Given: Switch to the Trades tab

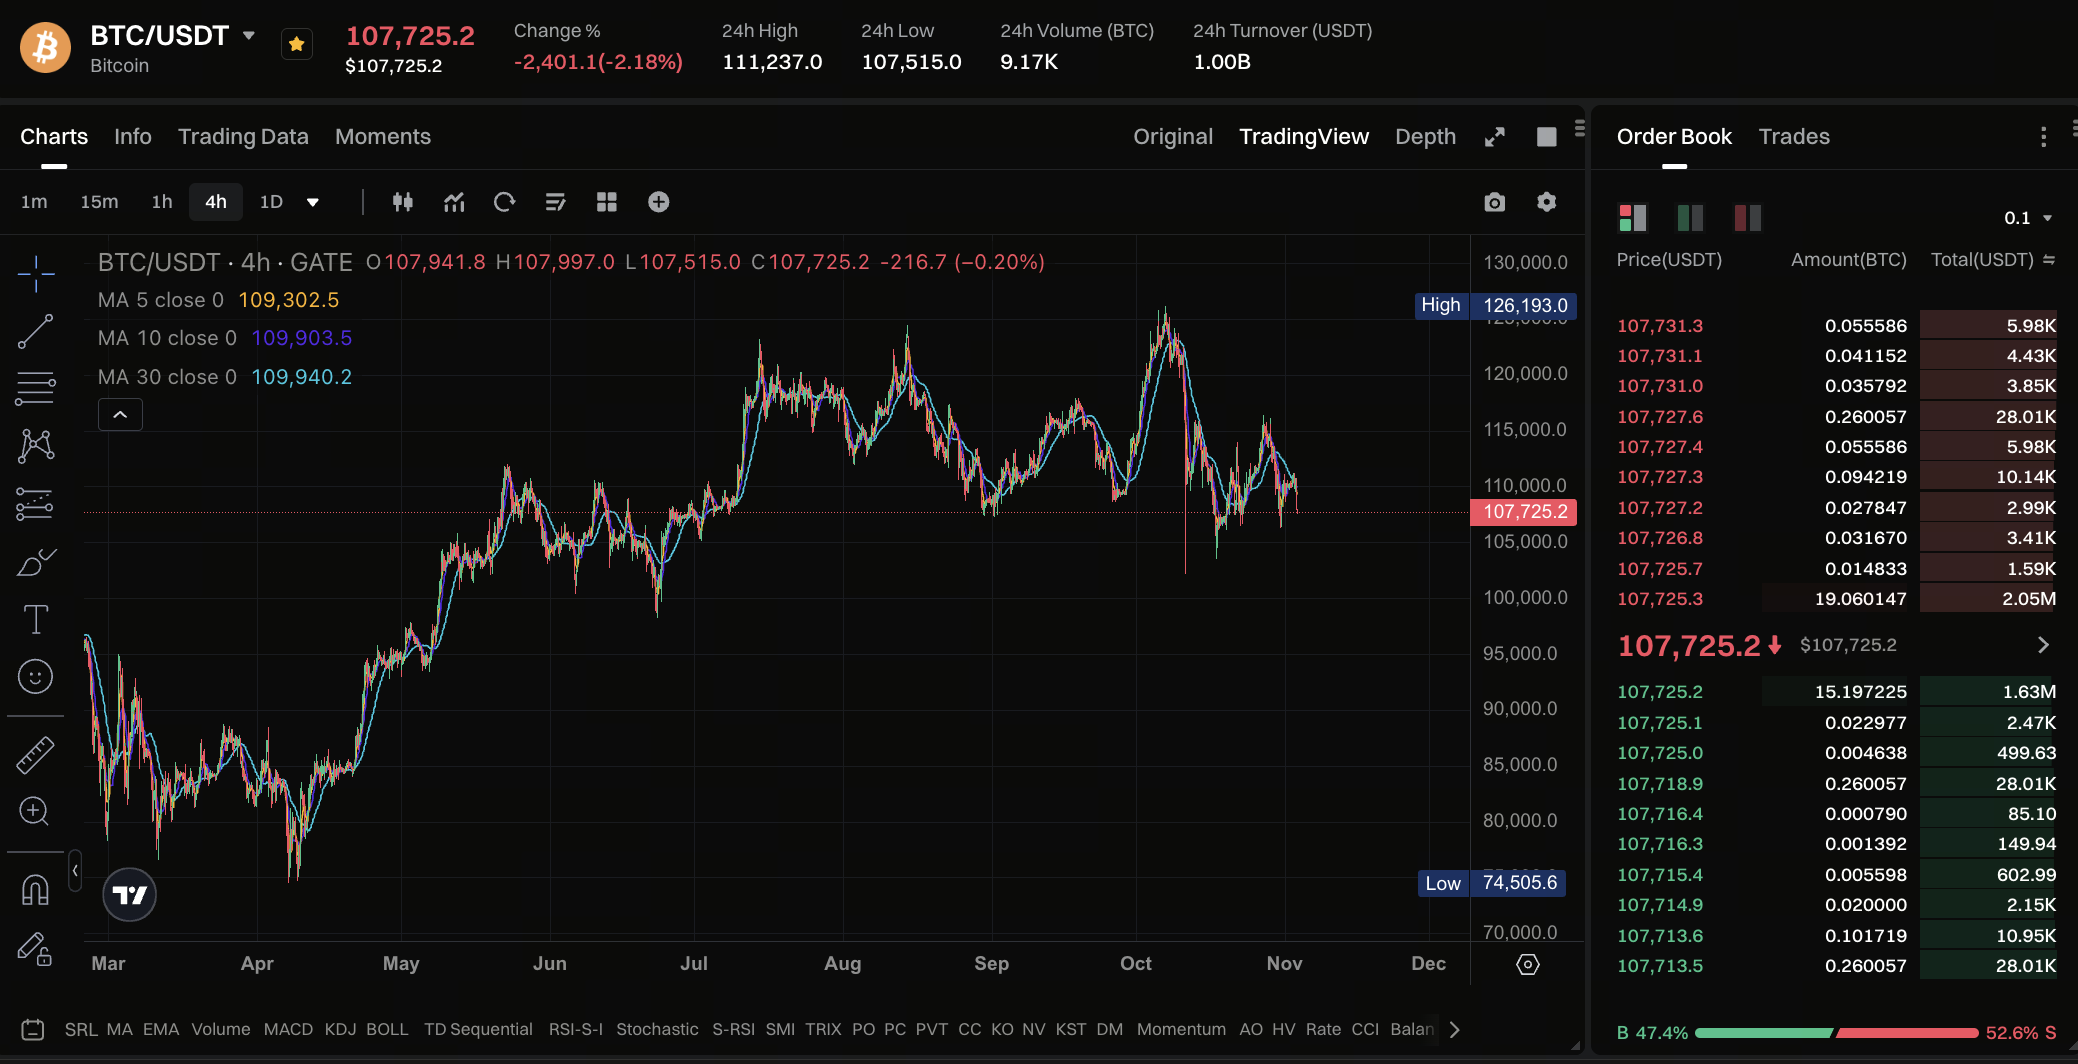Looking at the screenshot, I should 1794,137.
